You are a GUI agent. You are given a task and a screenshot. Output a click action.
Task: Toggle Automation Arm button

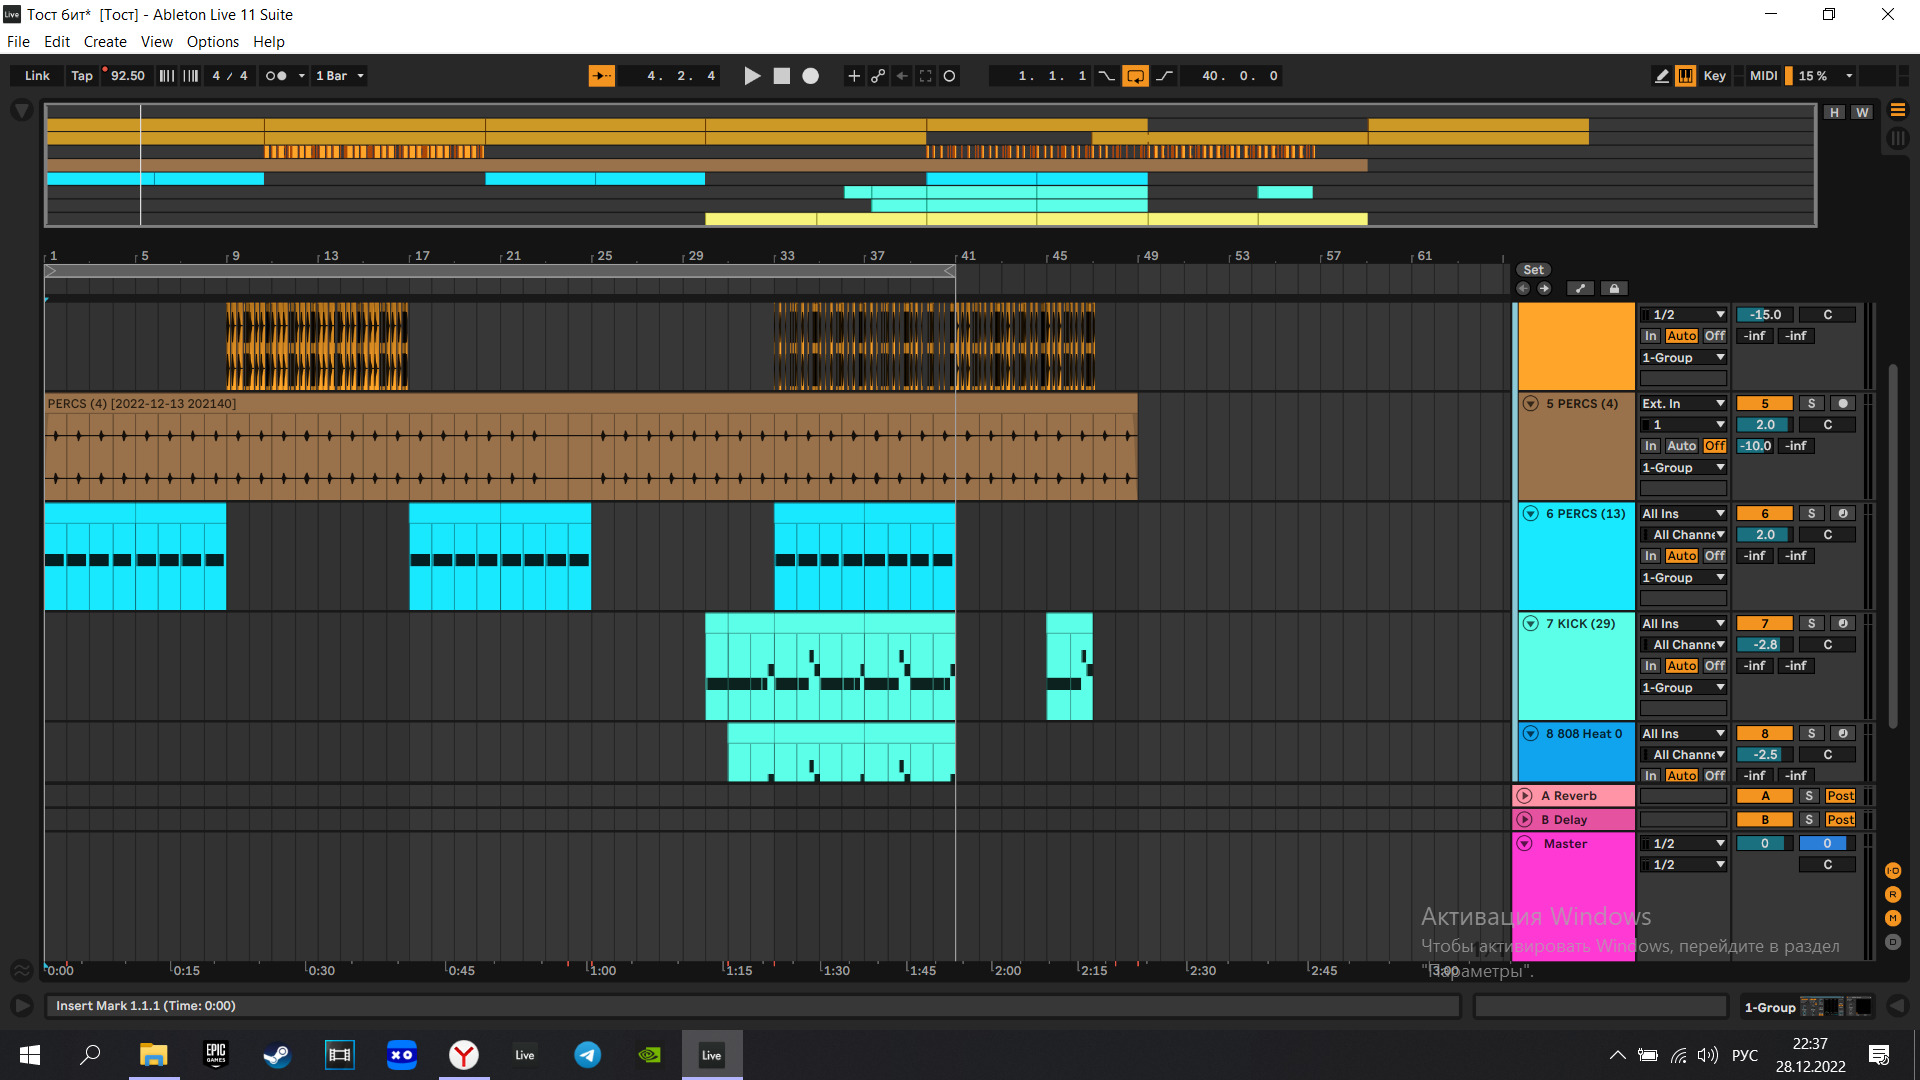point(878,76)
